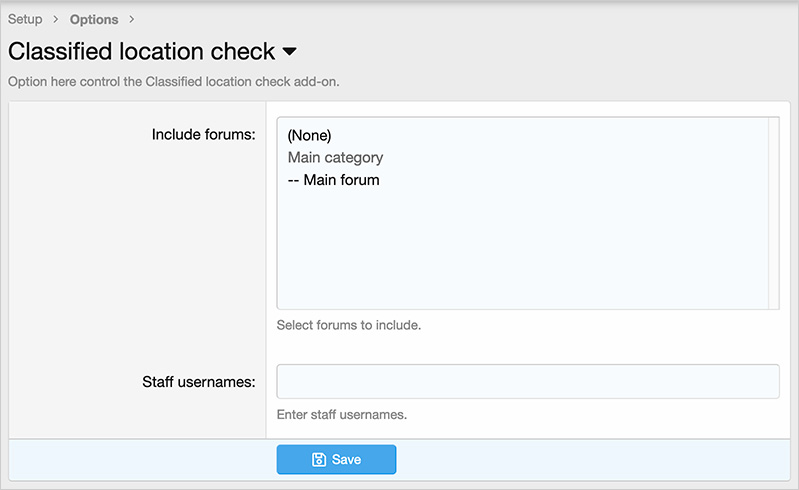Screen dimensions: 799x490
Task: Click the Staff usernames: label
Action: point(198,381)
